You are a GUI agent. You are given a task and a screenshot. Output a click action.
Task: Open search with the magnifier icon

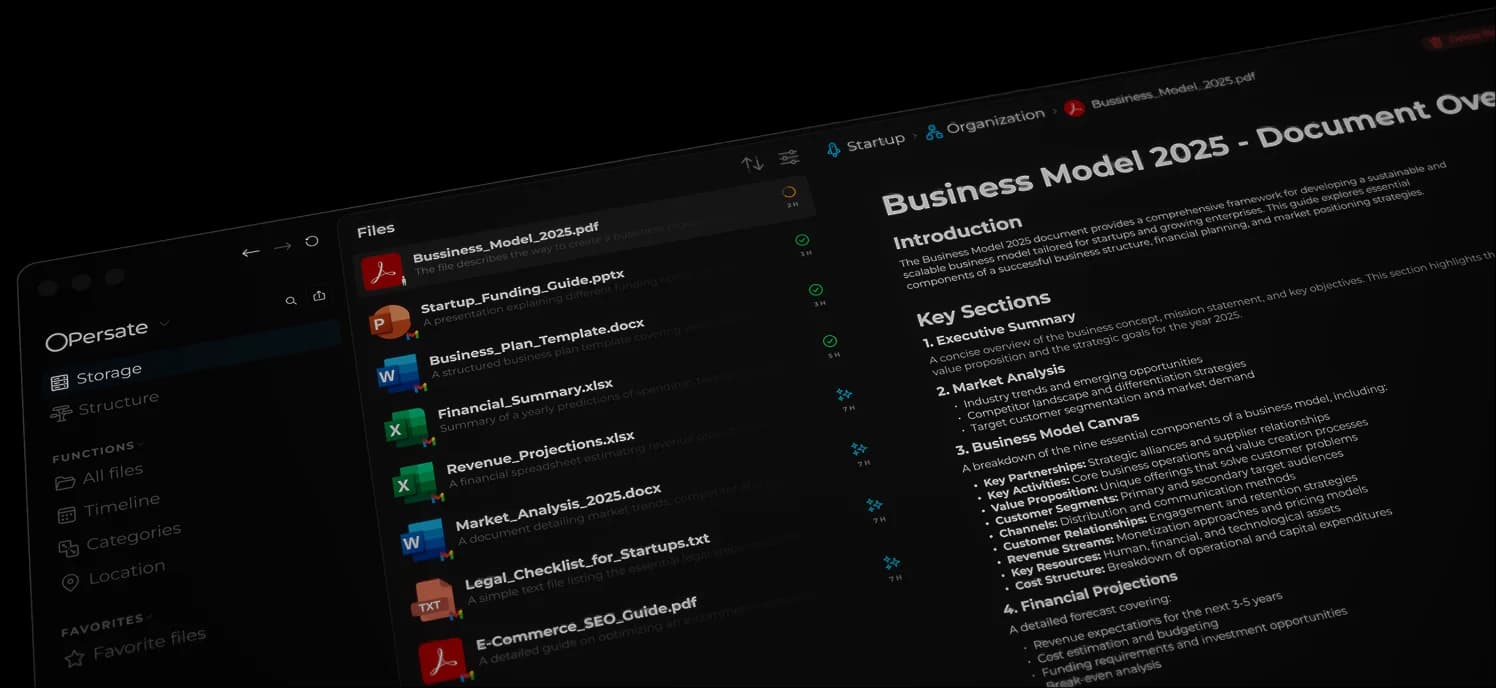click(291, 300)
